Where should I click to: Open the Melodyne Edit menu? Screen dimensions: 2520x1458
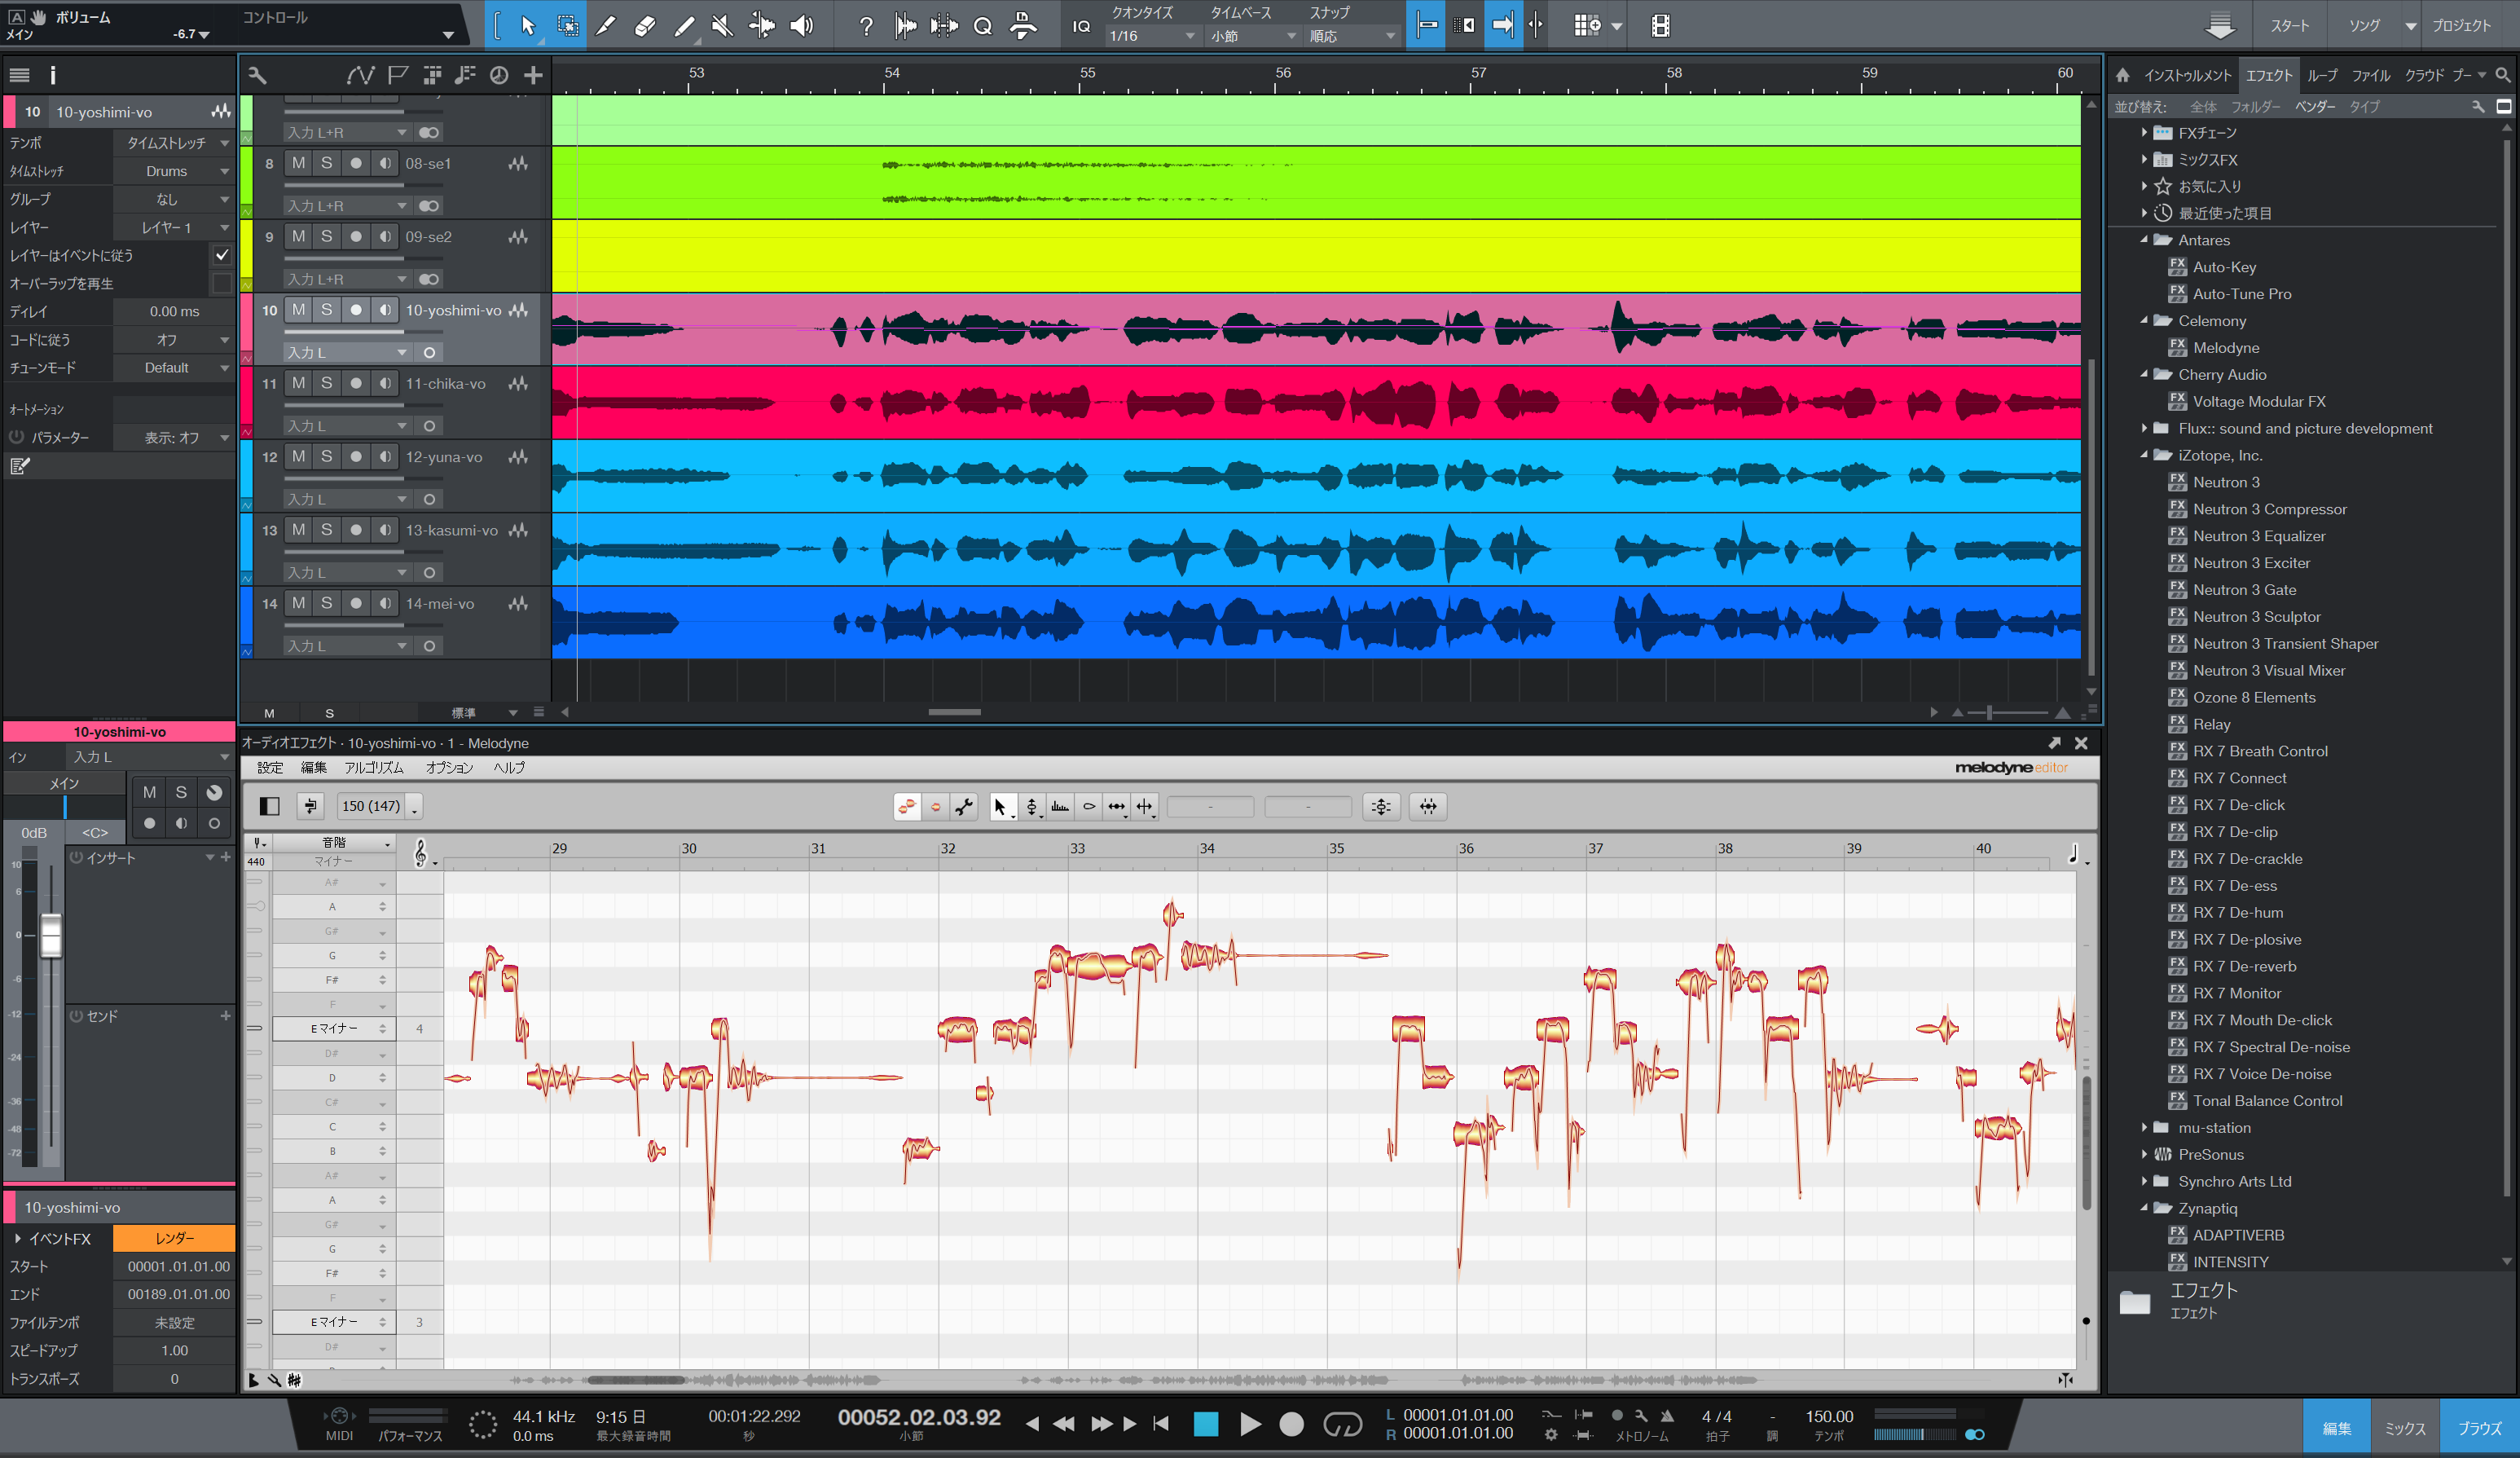point(314,768)
